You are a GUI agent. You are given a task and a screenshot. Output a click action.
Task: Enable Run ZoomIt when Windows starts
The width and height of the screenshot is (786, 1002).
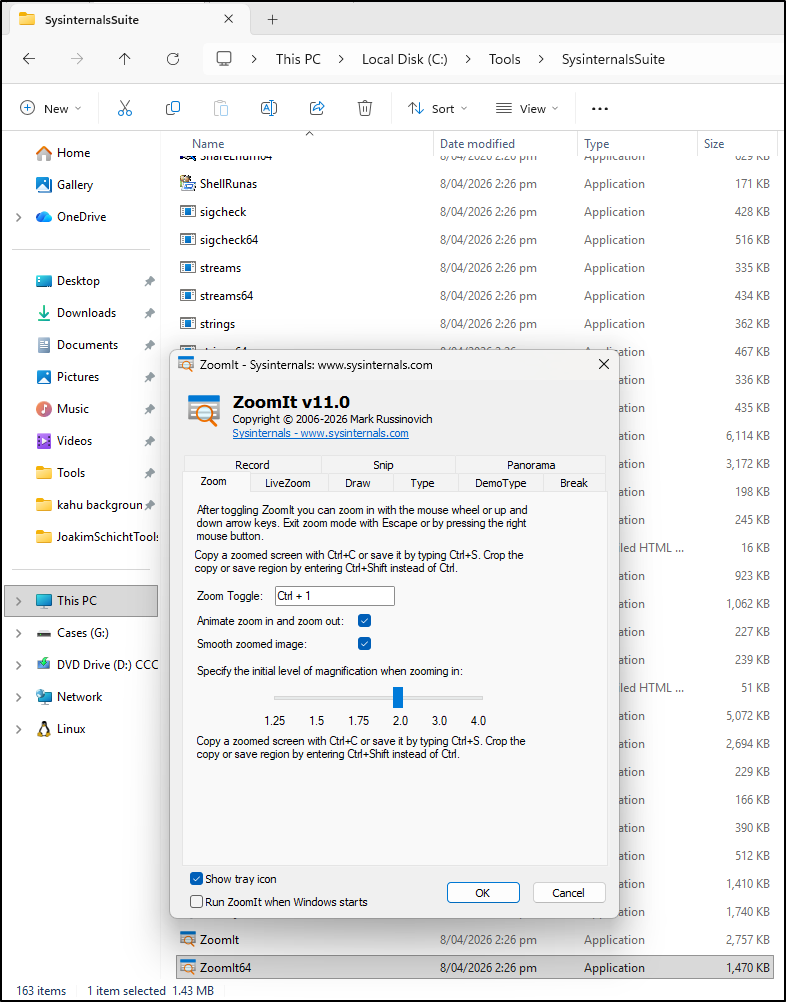coord(197,902)
